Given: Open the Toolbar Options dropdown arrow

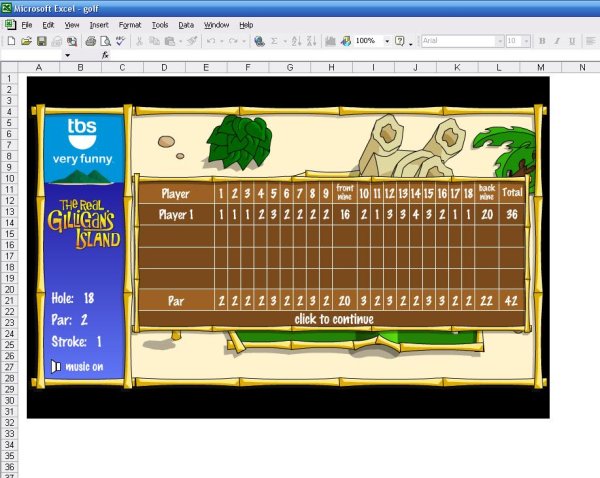Looking at the screenshot, I should click(411, 42).
